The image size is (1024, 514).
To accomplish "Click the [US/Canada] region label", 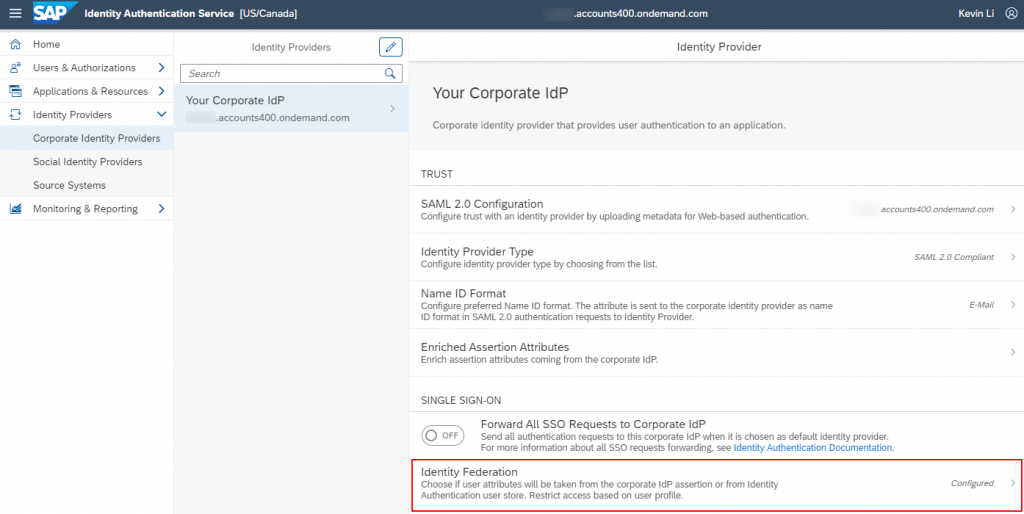I will (x=268, y=14).
